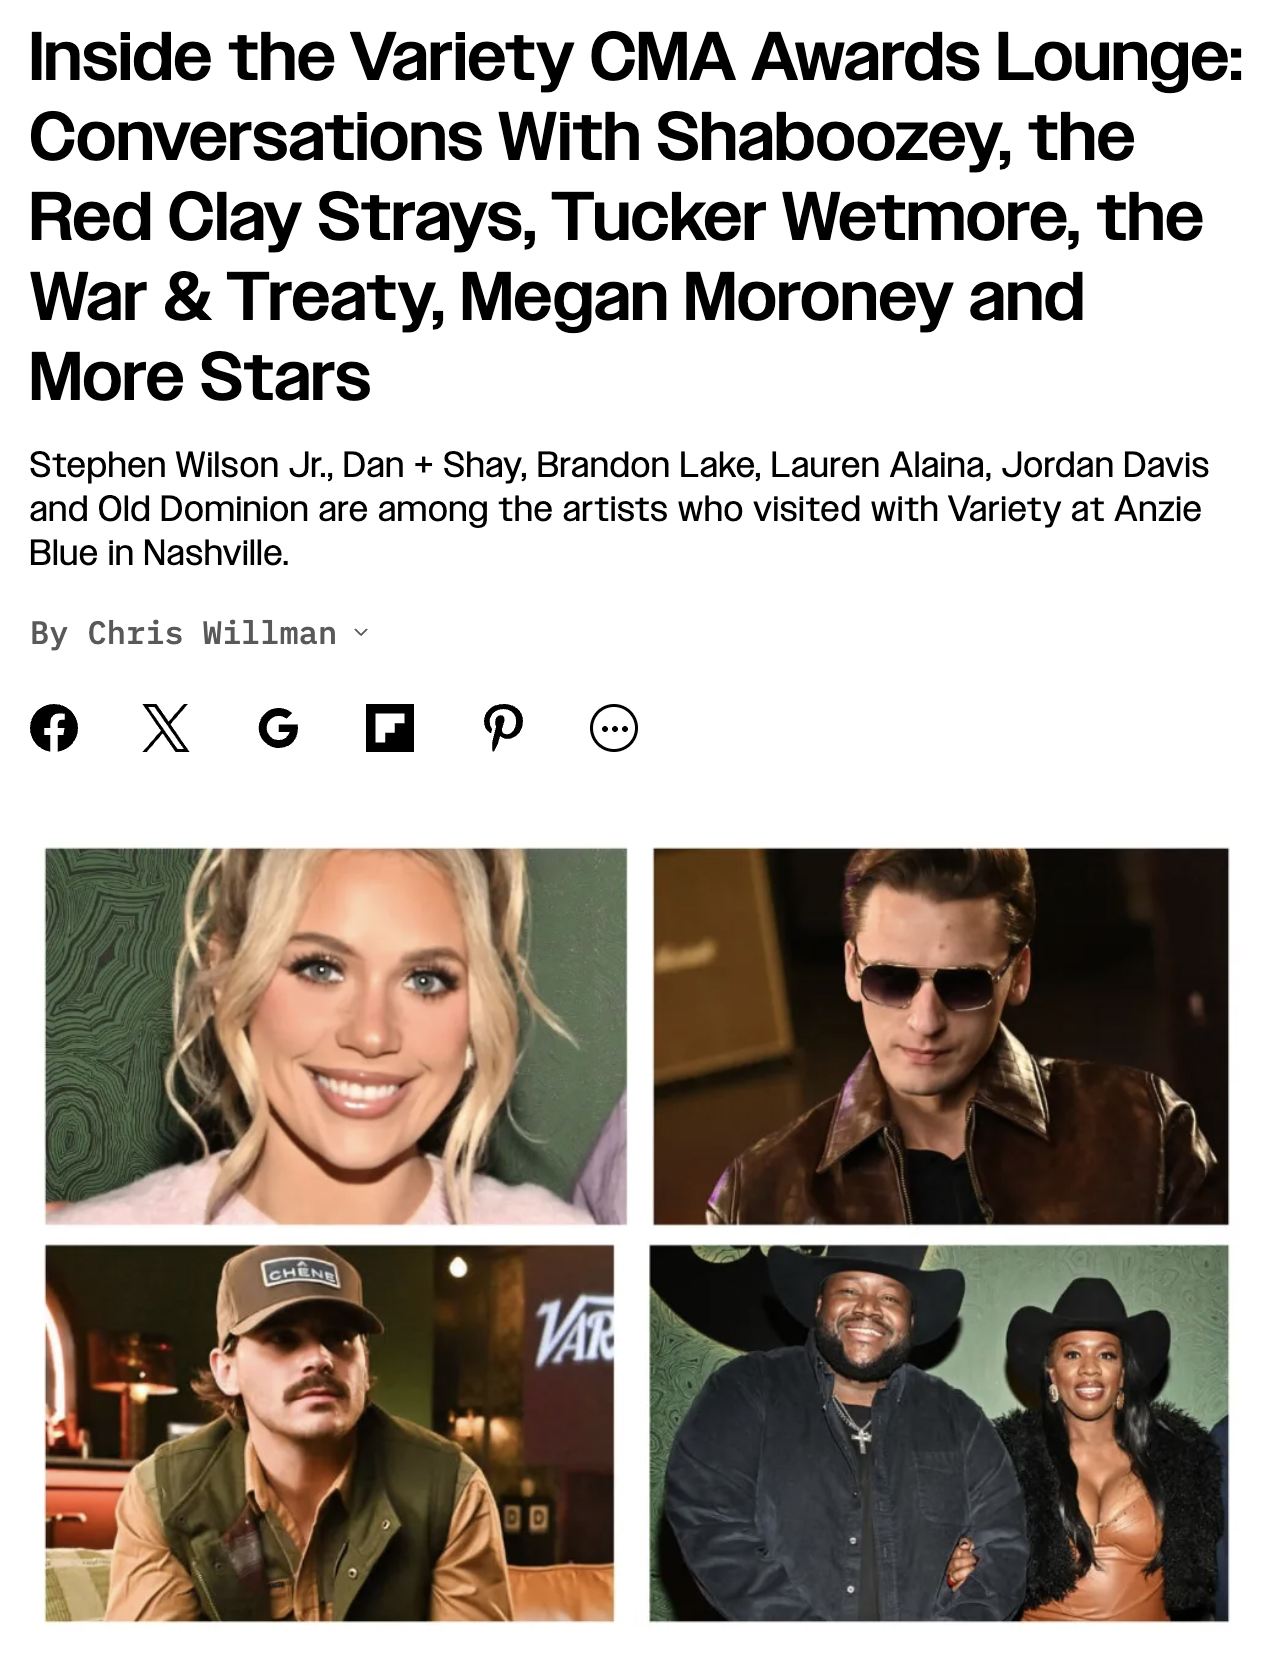Viewport: 1274px width, 1668px height.
Task: Expand the chevron beside Chris Willman
Action: pos(362,633)
